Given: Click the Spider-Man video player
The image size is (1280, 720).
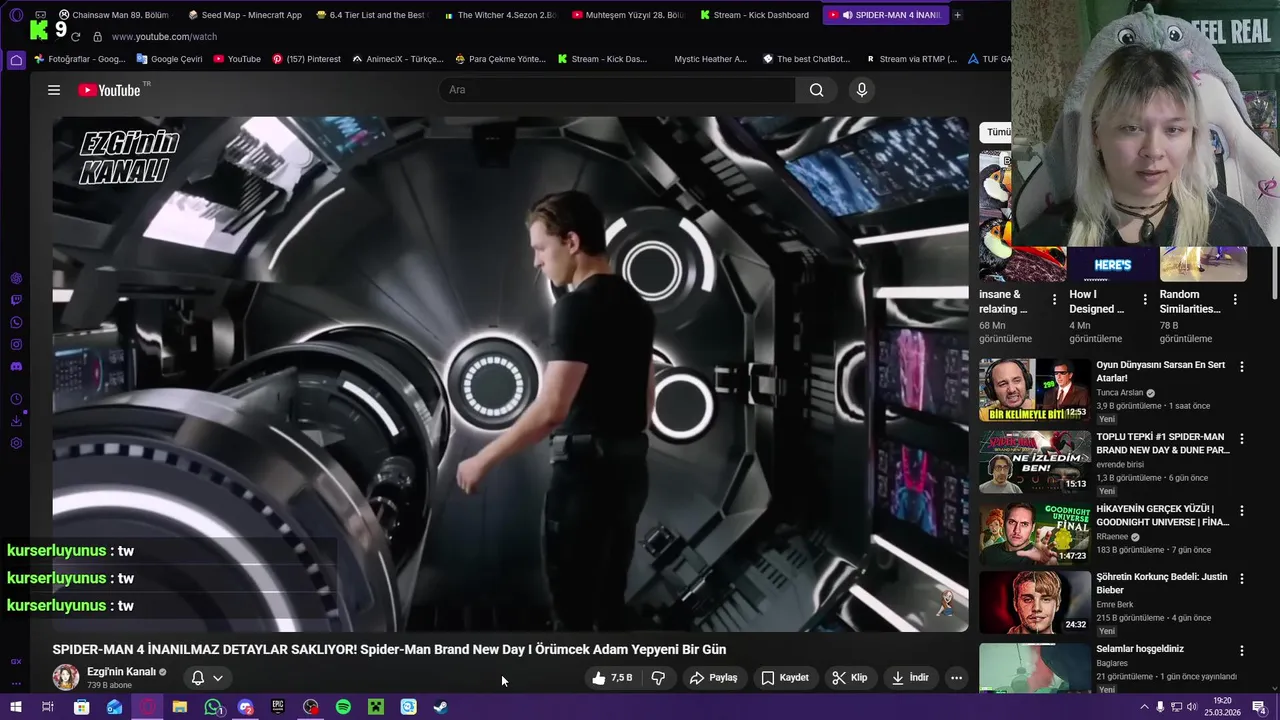Looking at the screenshot, I should [510, 374].
